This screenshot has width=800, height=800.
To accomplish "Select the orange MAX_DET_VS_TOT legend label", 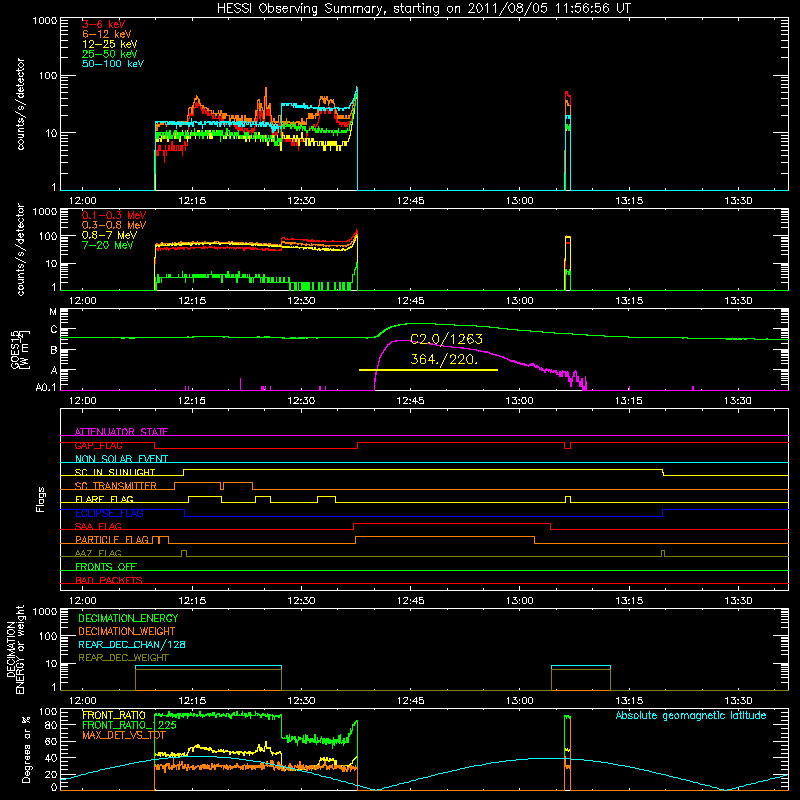I will tap(124, 735).
